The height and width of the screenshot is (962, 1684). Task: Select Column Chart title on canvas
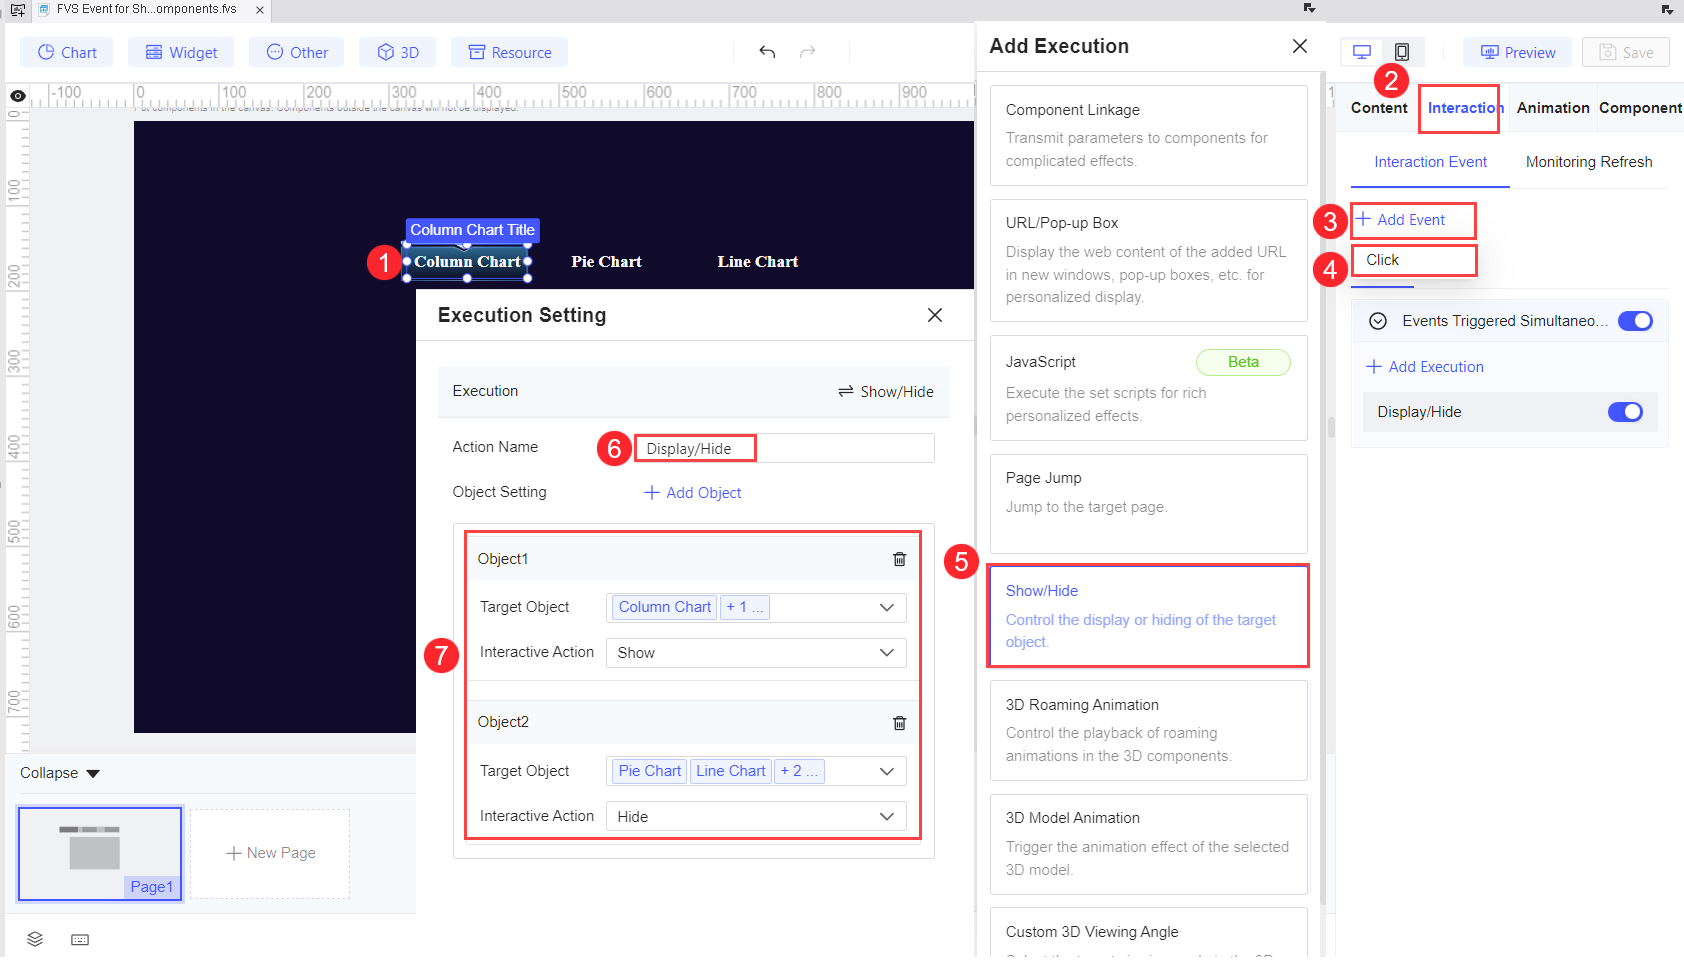(467, 262)
